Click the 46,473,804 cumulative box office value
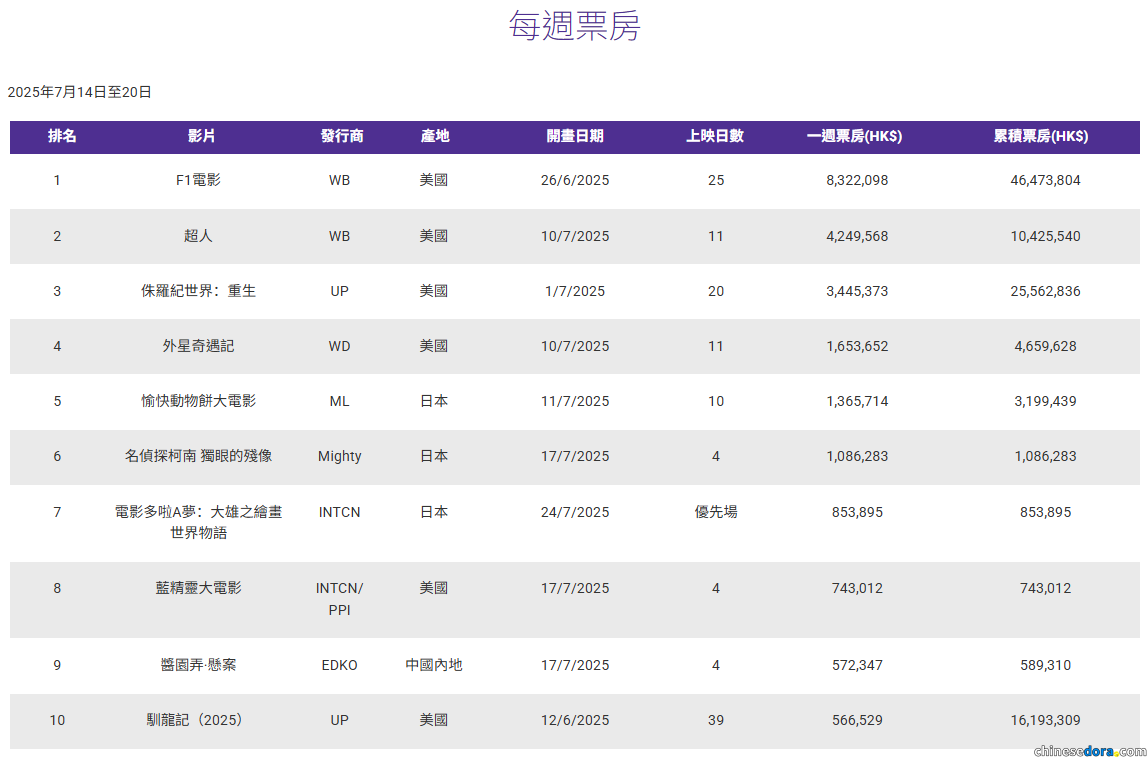This screenshot has height=759, width=1148. 1045,181
